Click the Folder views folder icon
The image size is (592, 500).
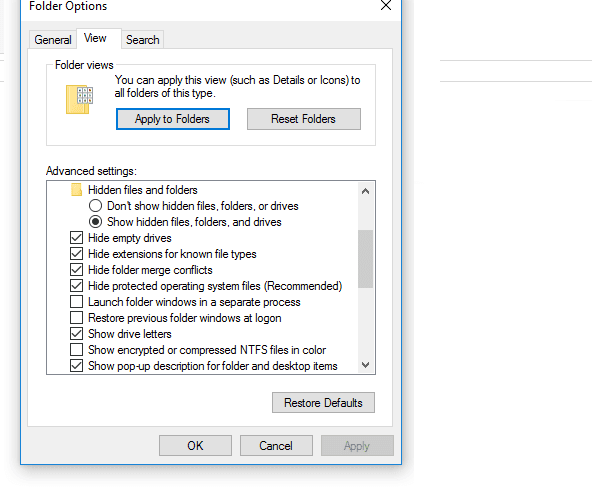point(79,99)
